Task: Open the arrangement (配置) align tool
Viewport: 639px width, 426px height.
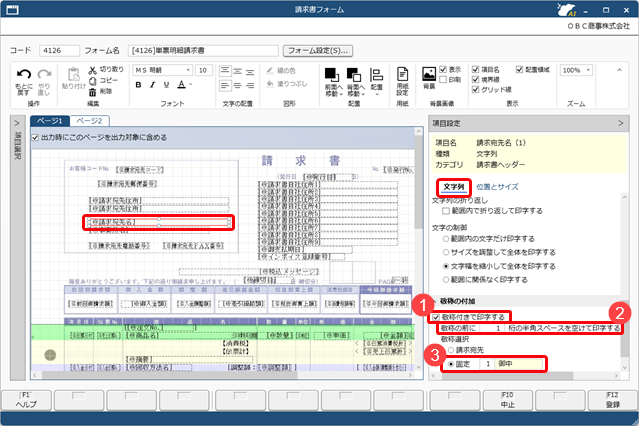Action: [376, 75]
